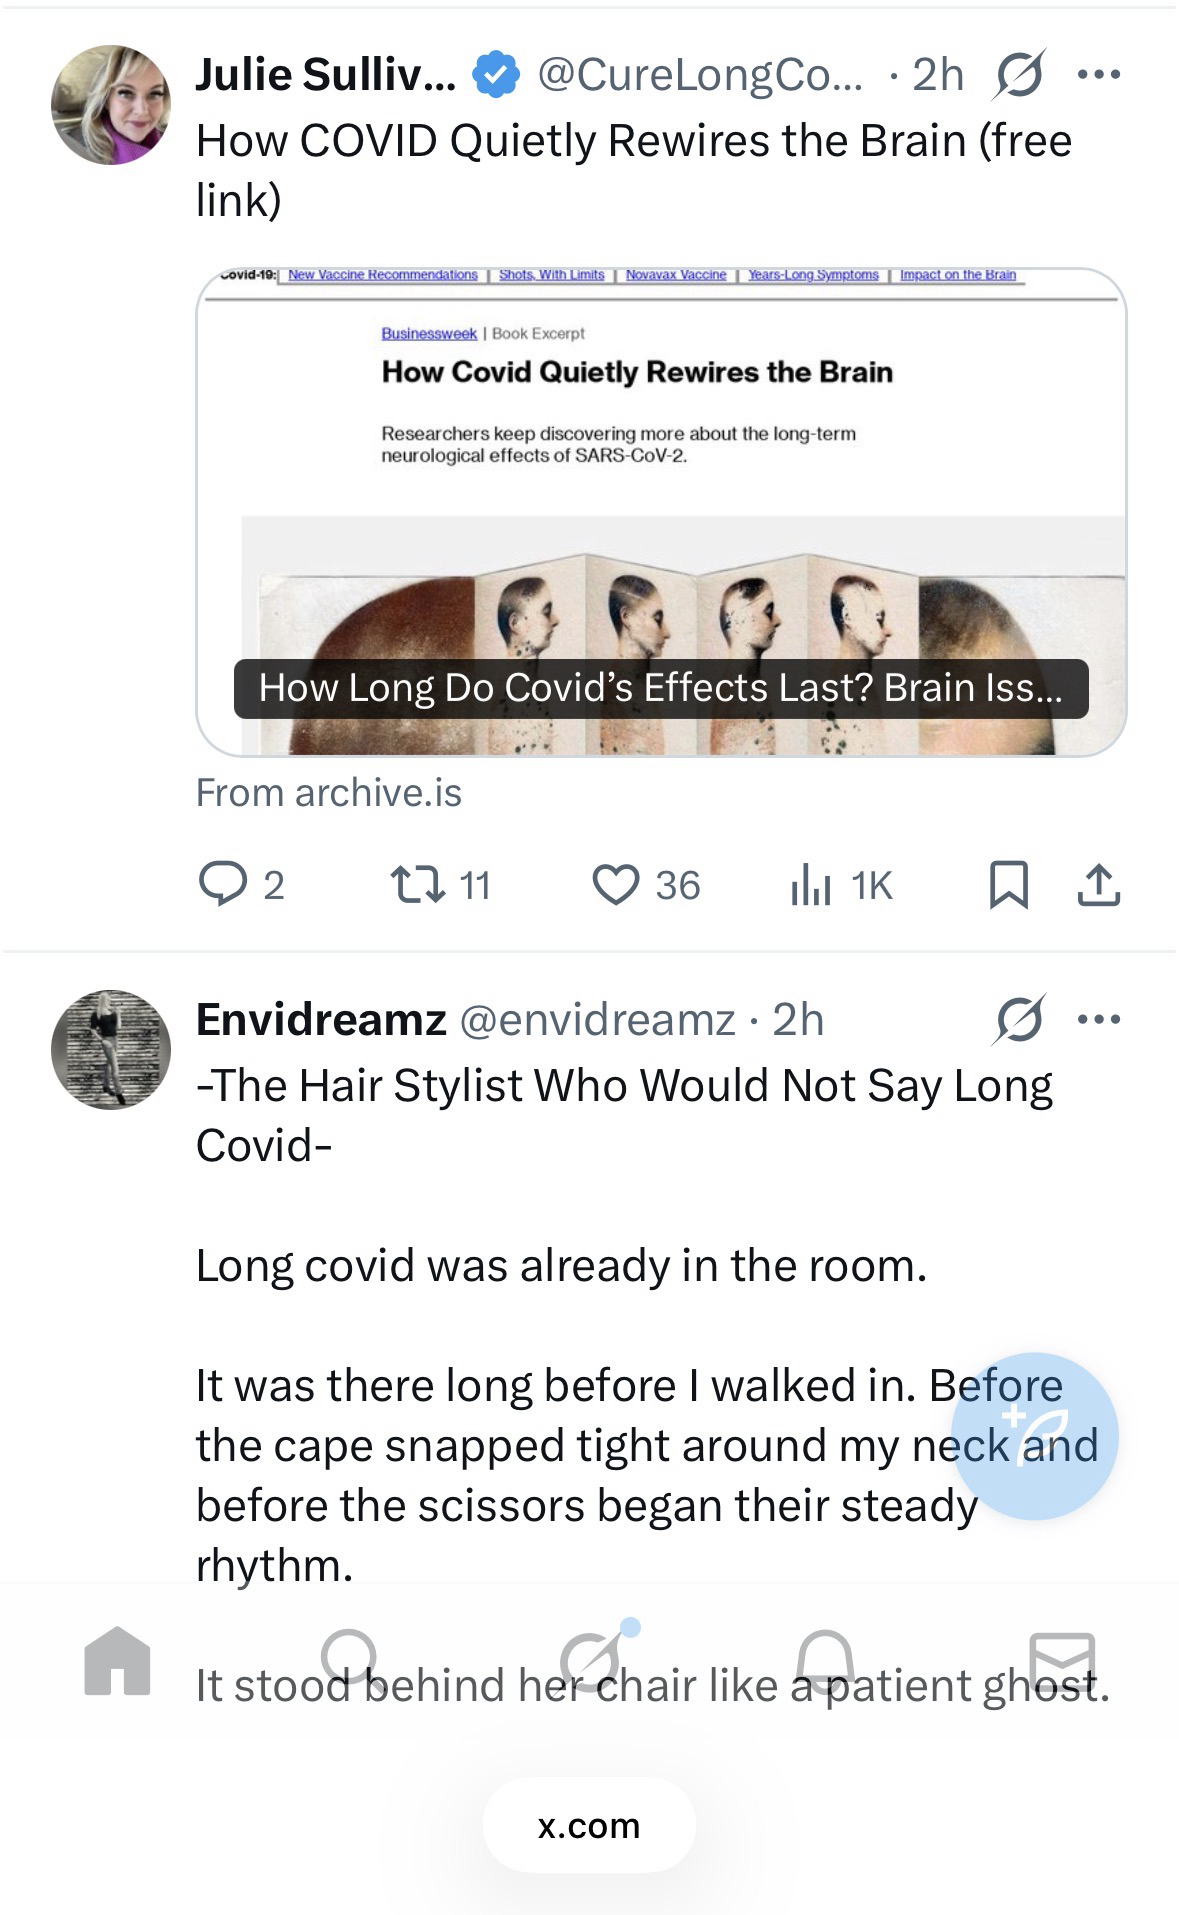Share Julie Sullivan's post via share icon
This screenshot has height=1915, width=1179.
[1098, 885]
